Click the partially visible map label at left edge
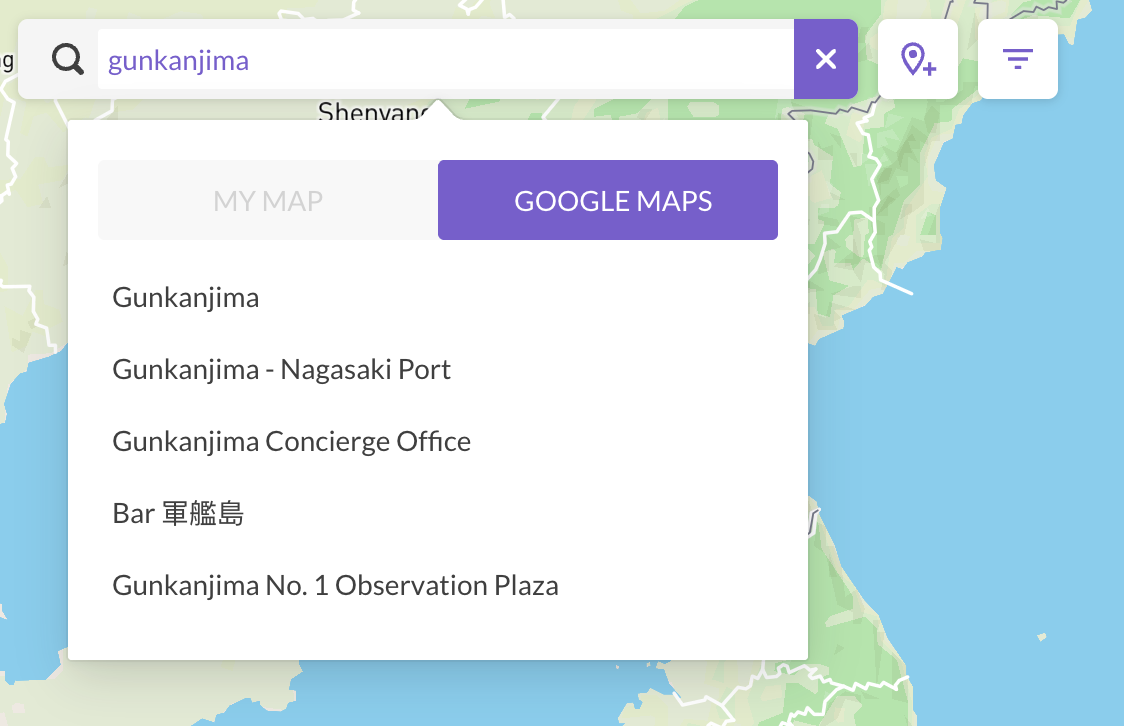1124x726 pixels. (7, 60)
